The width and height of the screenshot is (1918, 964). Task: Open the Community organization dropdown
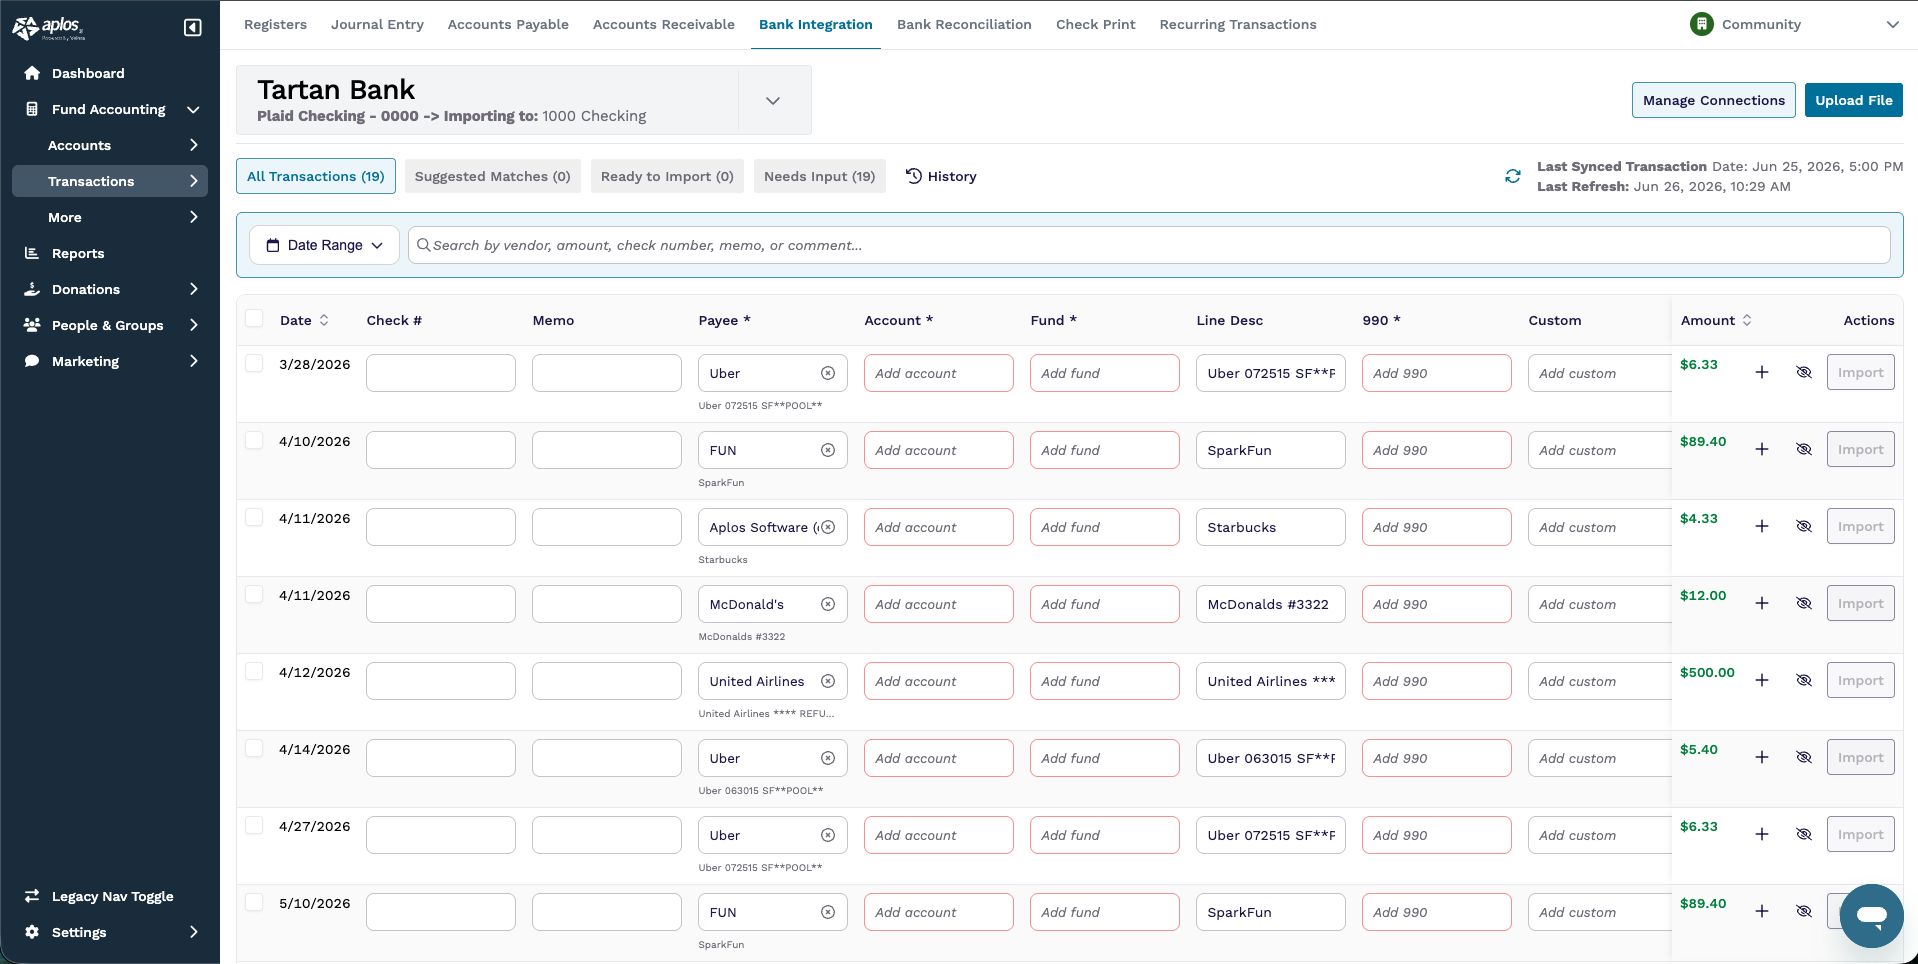point(1892,25)
